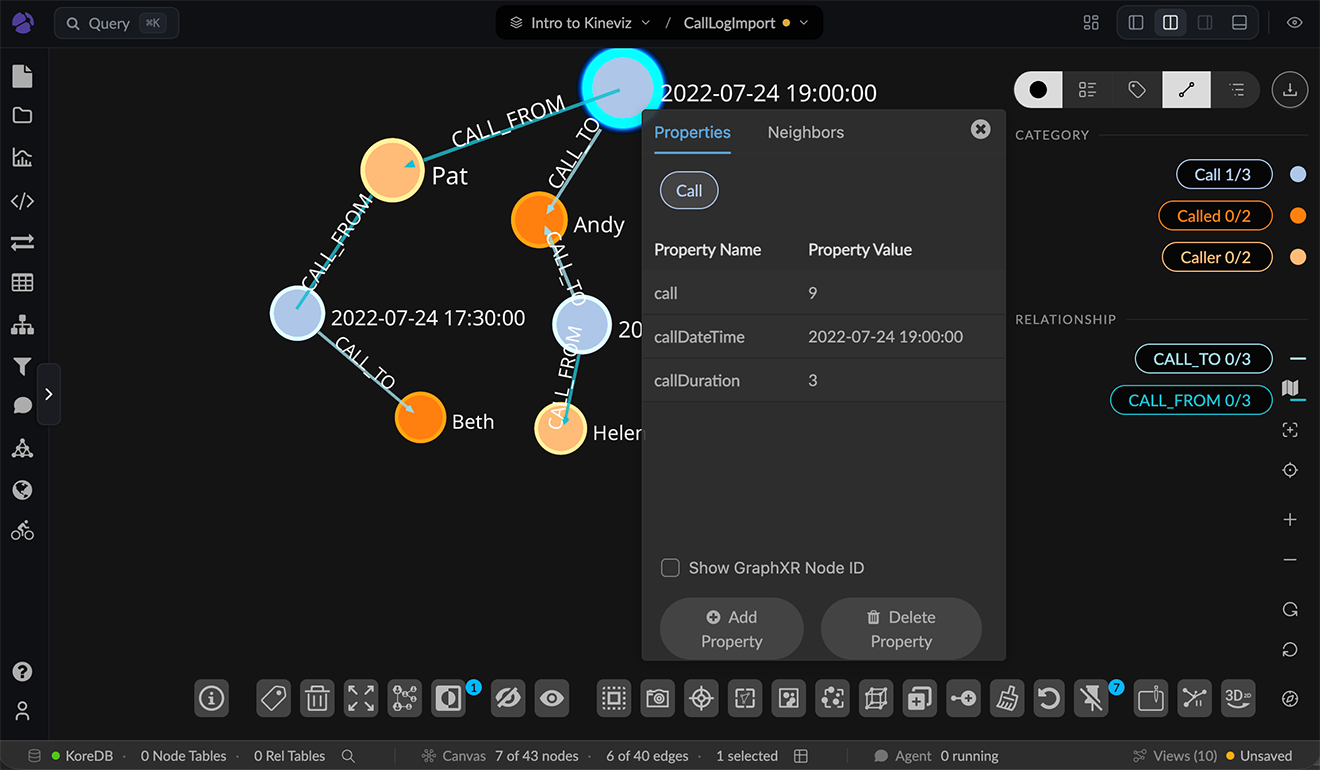Toggle the eye visibility icon at top right

click(x=1294, y=22)
